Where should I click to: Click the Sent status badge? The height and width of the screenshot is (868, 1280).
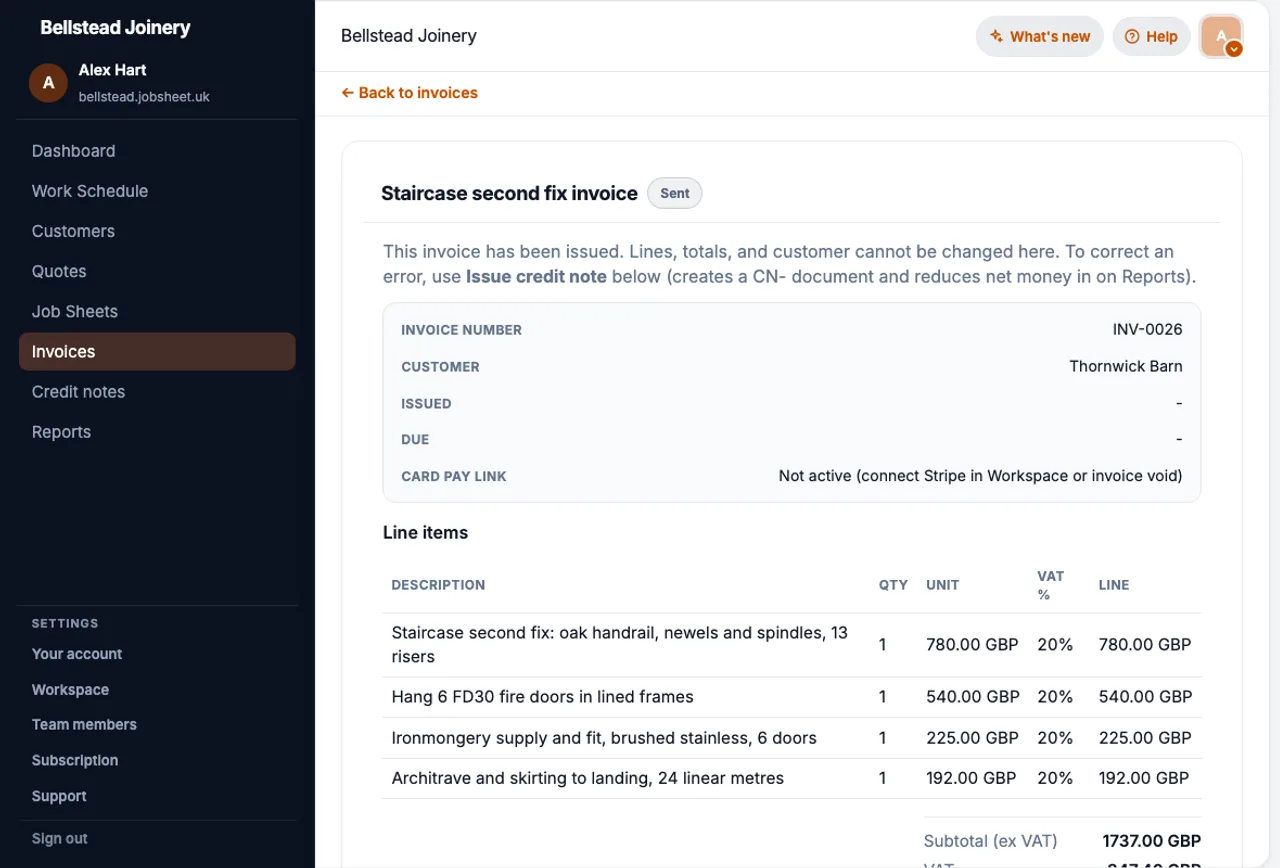[x=675, y=193]
